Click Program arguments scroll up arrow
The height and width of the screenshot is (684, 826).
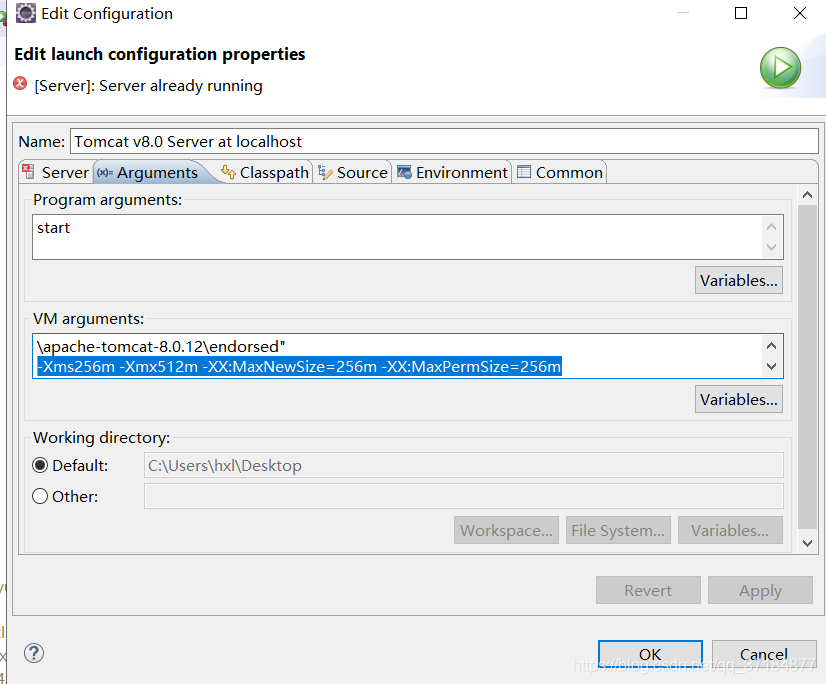(x=772, y=227)
